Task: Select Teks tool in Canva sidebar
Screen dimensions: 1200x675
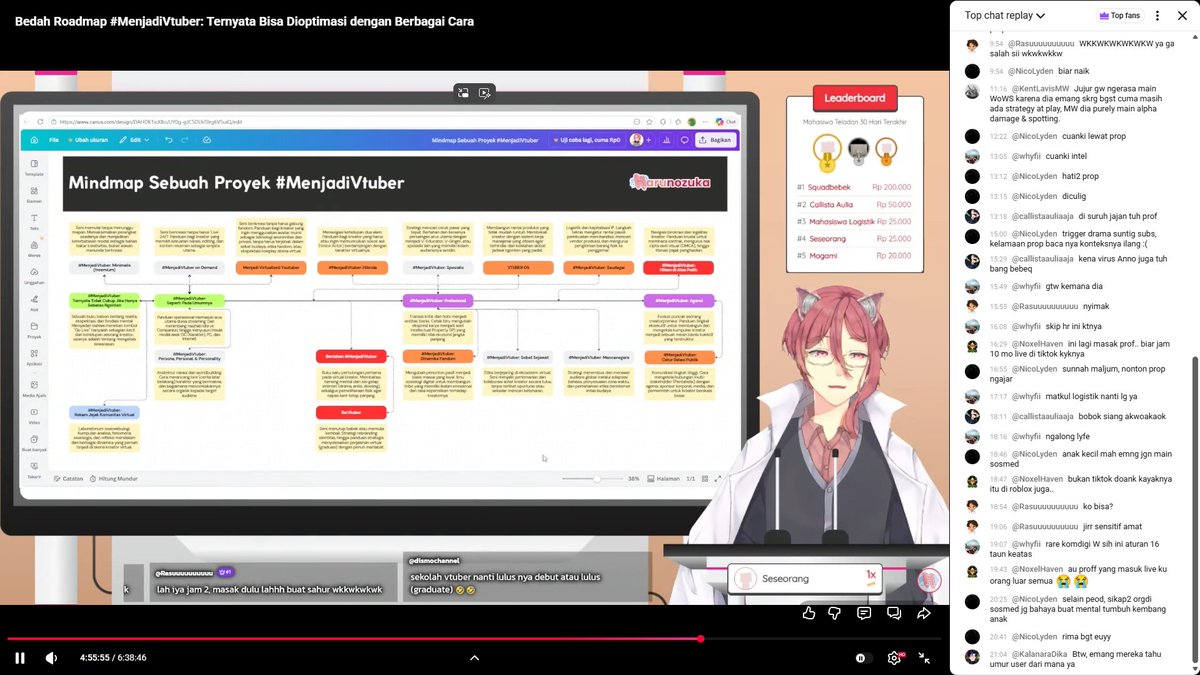Action: [x=34, y=221]
